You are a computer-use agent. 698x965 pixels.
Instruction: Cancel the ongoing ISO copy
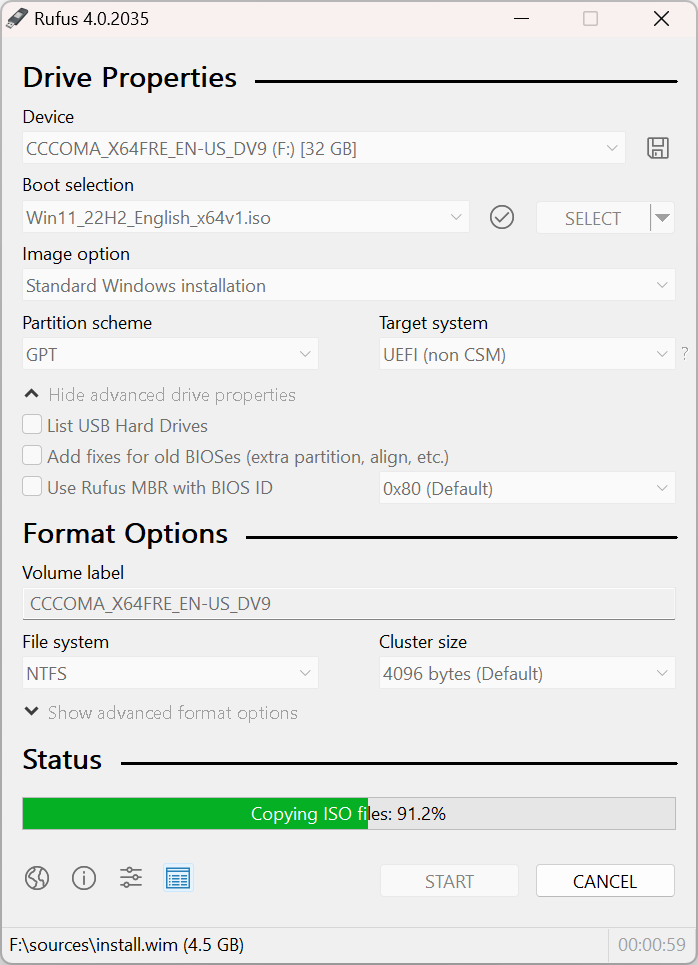click(x=604, y=881)
